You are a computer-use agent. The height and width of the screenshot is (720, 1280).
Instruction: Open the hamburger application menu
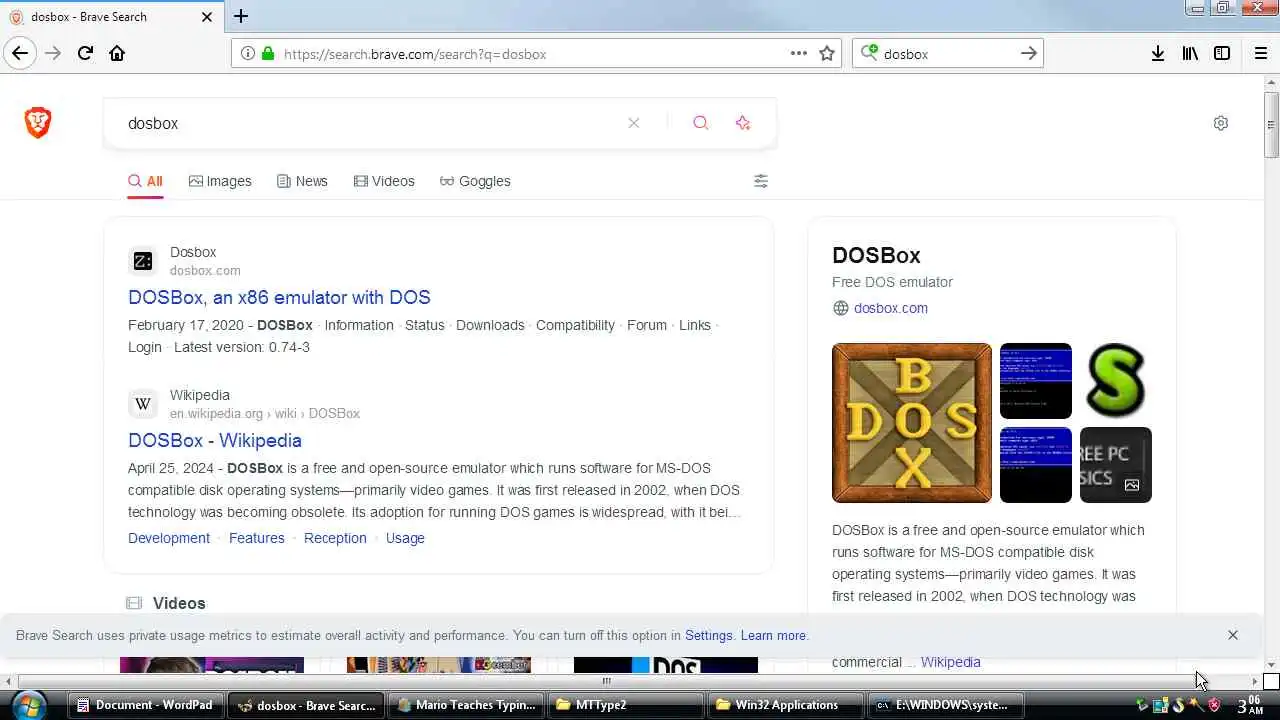coord(1261,54)
